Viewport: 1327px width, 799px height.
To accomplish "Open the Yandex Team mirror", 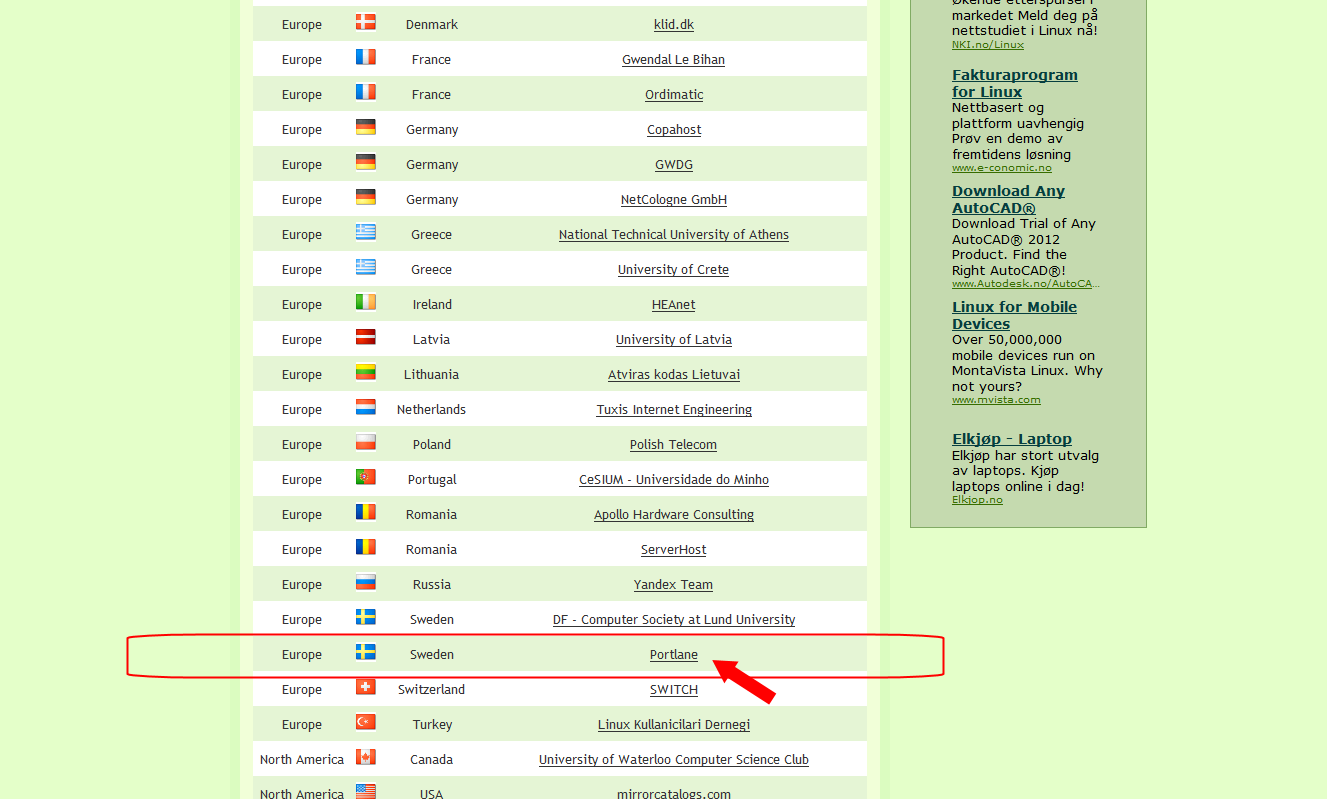I will [x=674, y=585].
